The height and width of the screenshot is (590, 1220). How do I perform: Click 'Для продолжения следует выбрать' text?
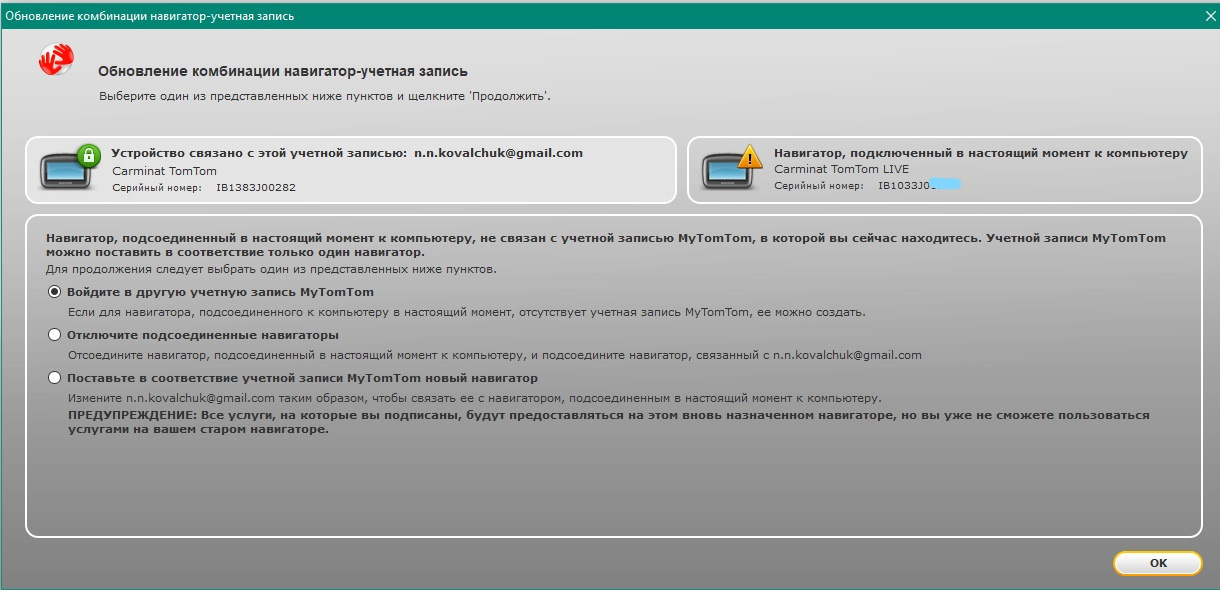(271, 270)
